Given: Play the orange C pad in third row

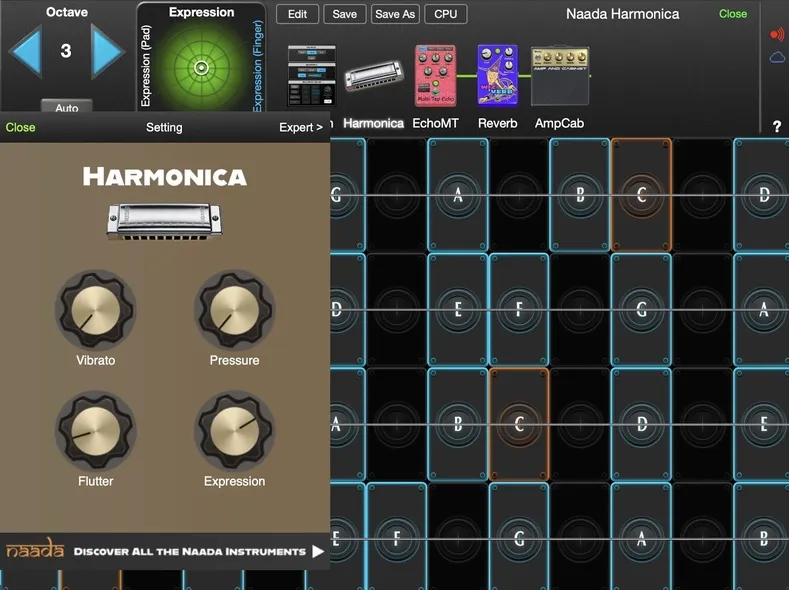Looking at the screenshot, I should coord(519,424).
